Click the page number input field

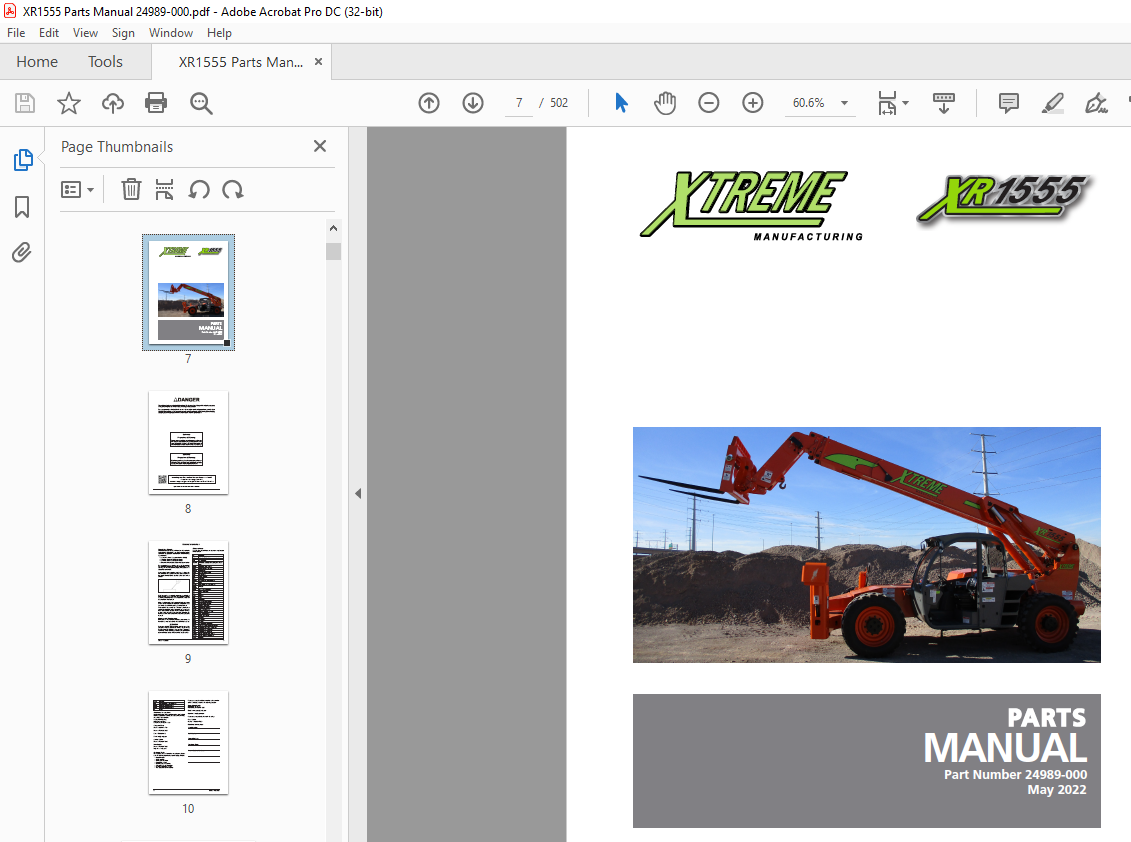pyautogui.click(x=519, y=103)
